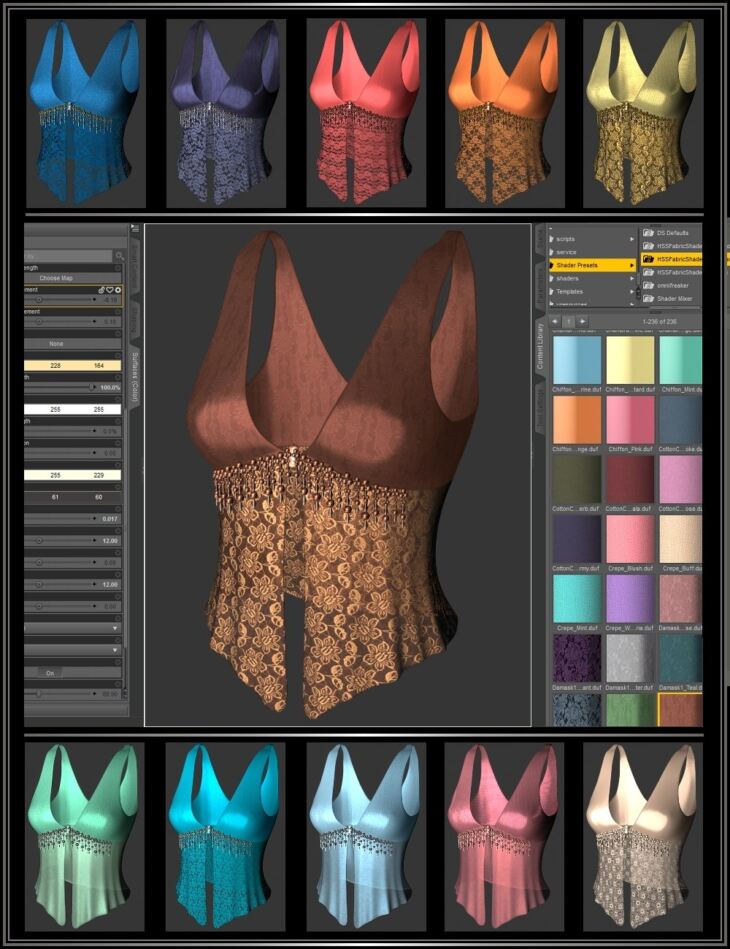Open the DS Defaults folder
The height and width of the screenshot is (949, 730).
[672, 232]
